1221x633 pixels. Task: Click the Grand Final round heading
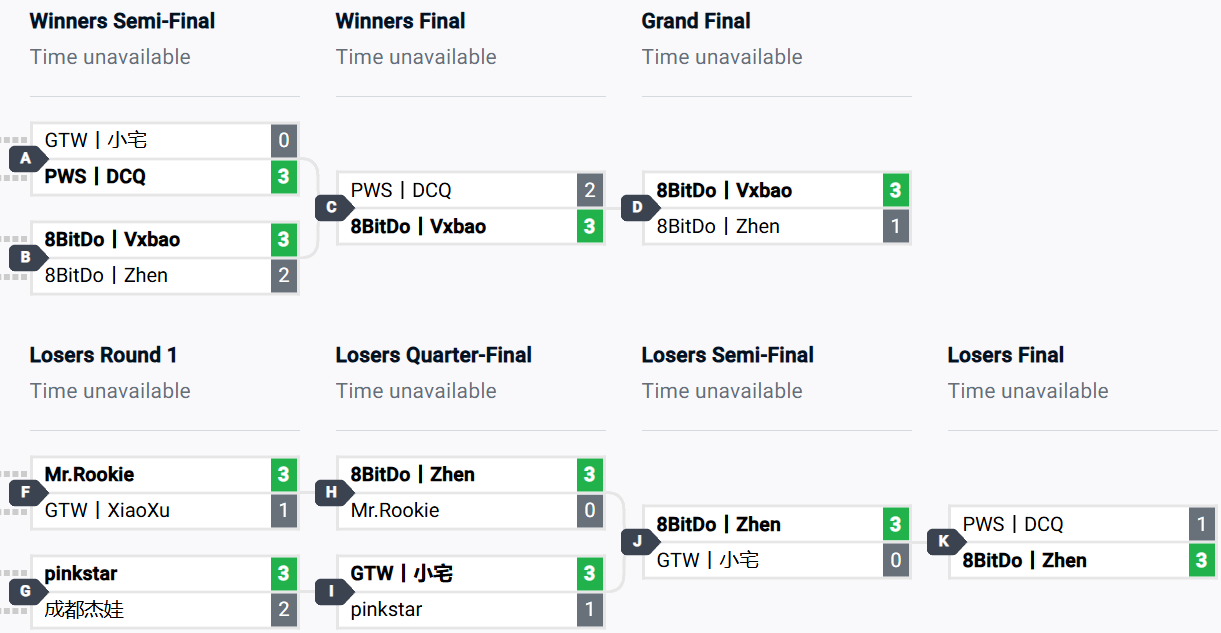pyautogui.click(x=696, y=21)
